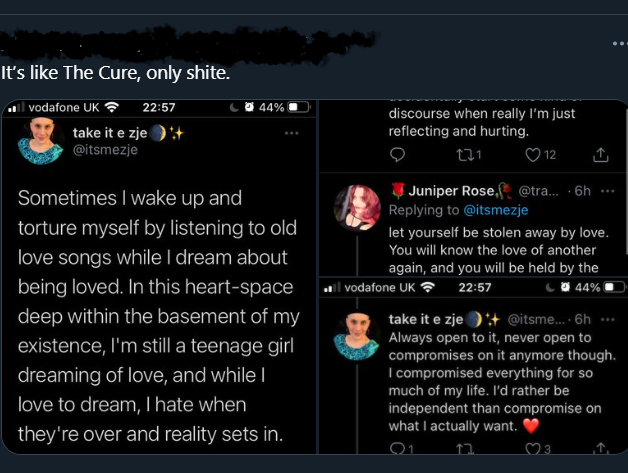Image resolution: width=628 pixels, height=473 pixels.
Task: Click the reply icon under the reflecting and hurting tweet
Action: 397,154
